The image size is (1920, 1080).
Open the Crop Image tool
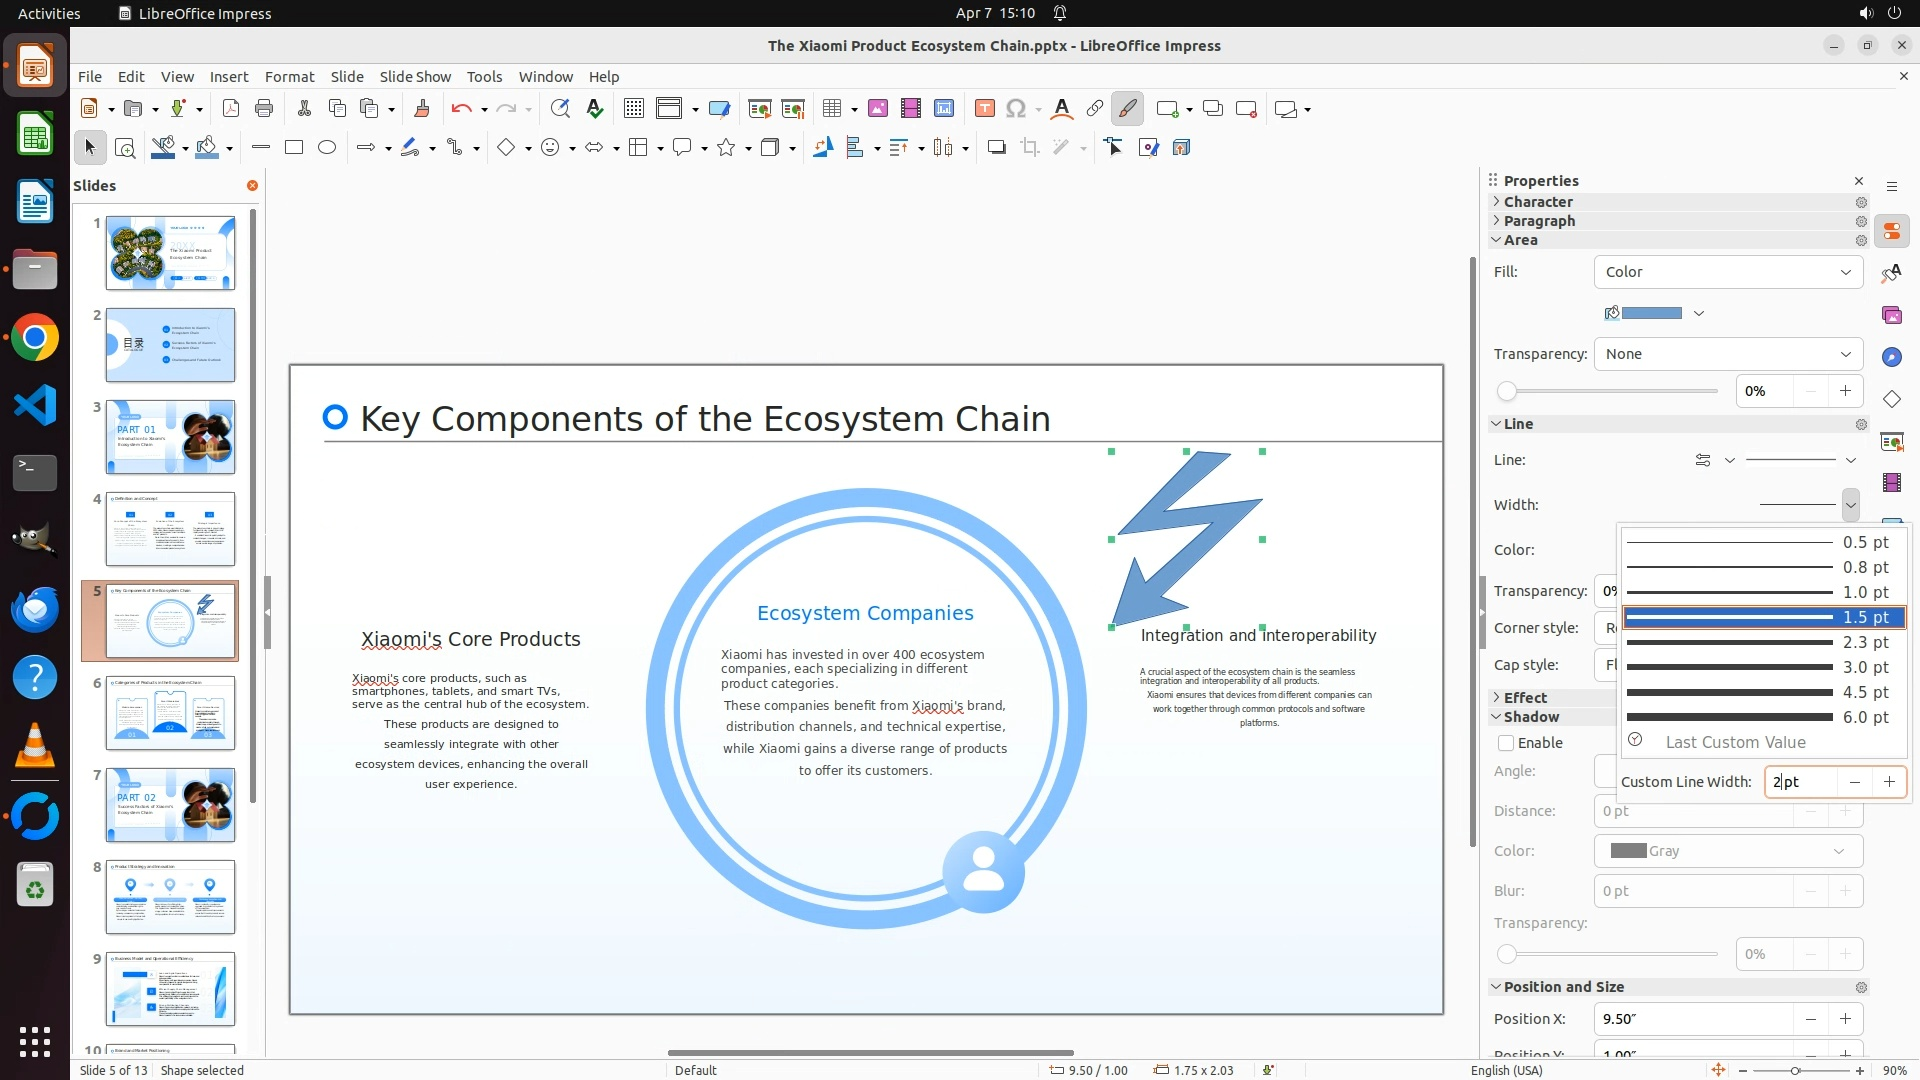[1030, 148]
